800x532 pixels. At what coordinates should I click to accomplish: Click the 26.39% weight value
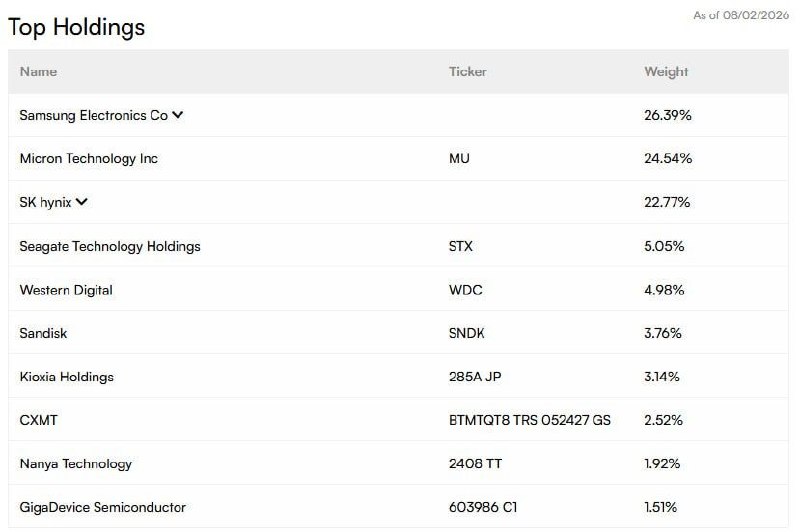667,115
